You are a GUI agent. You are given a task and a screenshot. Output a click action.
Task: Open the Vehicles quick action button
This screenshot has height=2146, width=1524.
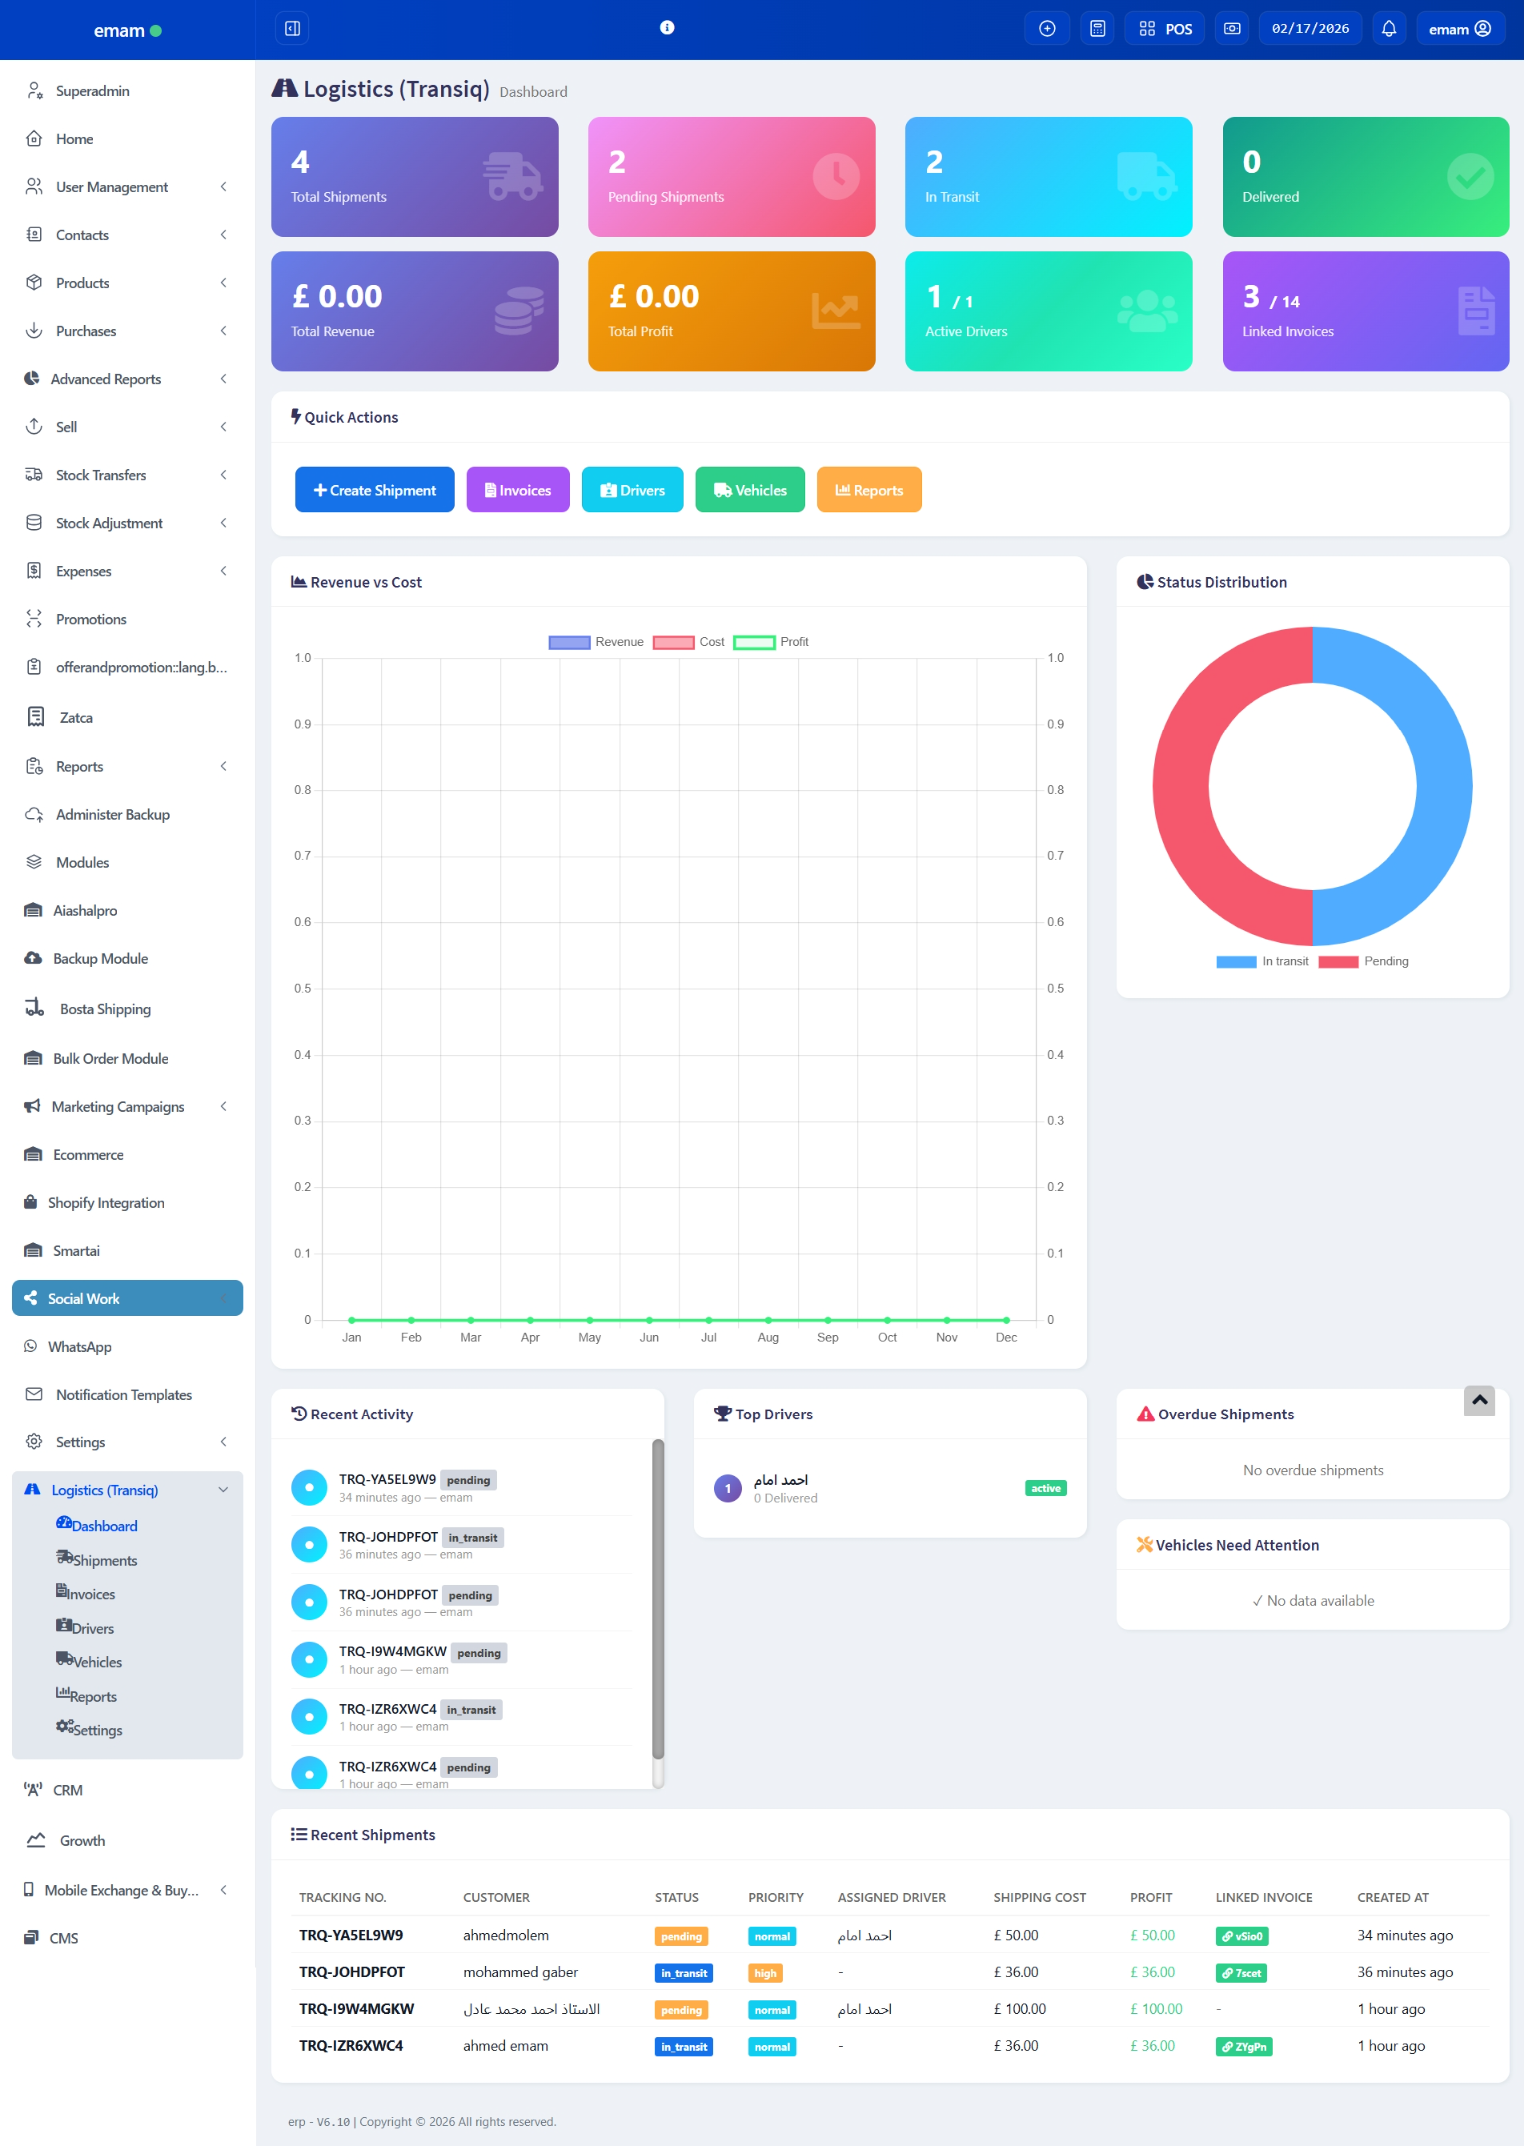pos(750,490)
